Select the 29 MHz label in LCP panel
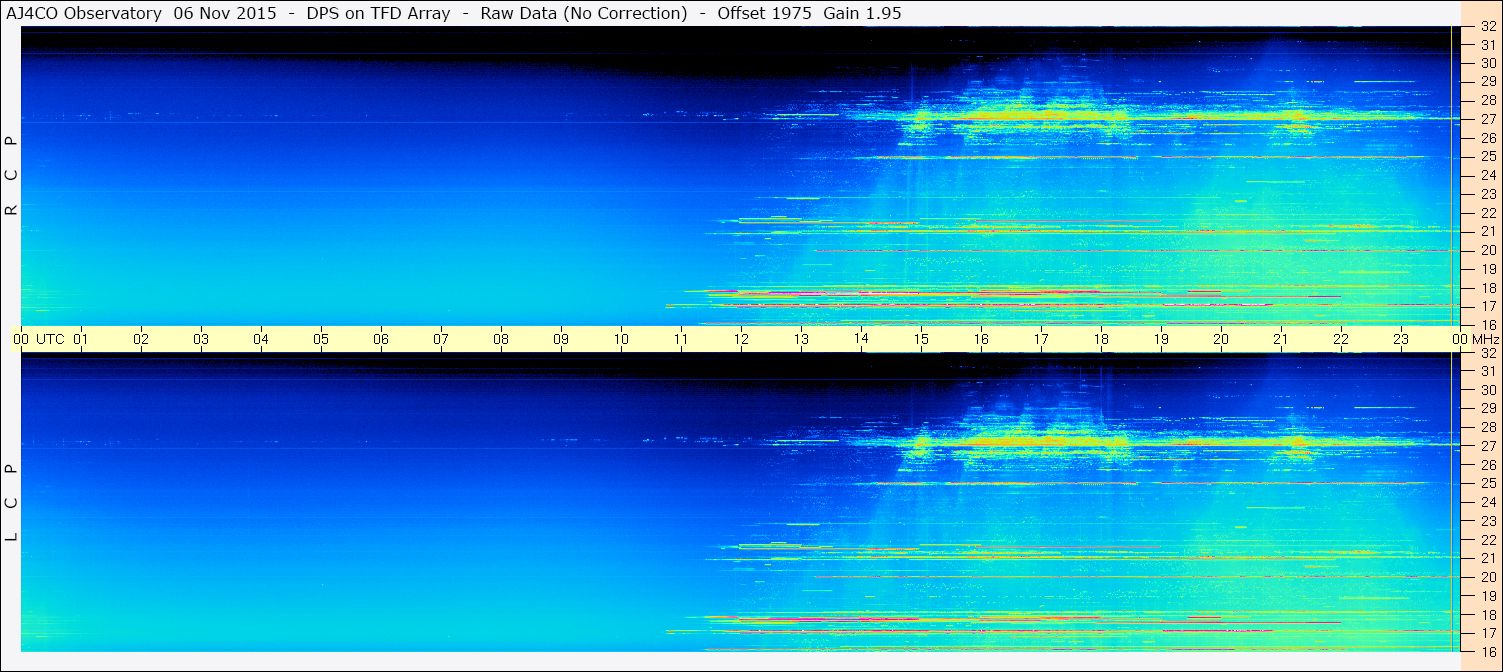Viewport: 1503px width, 672px height. [x=1488, y=409]
